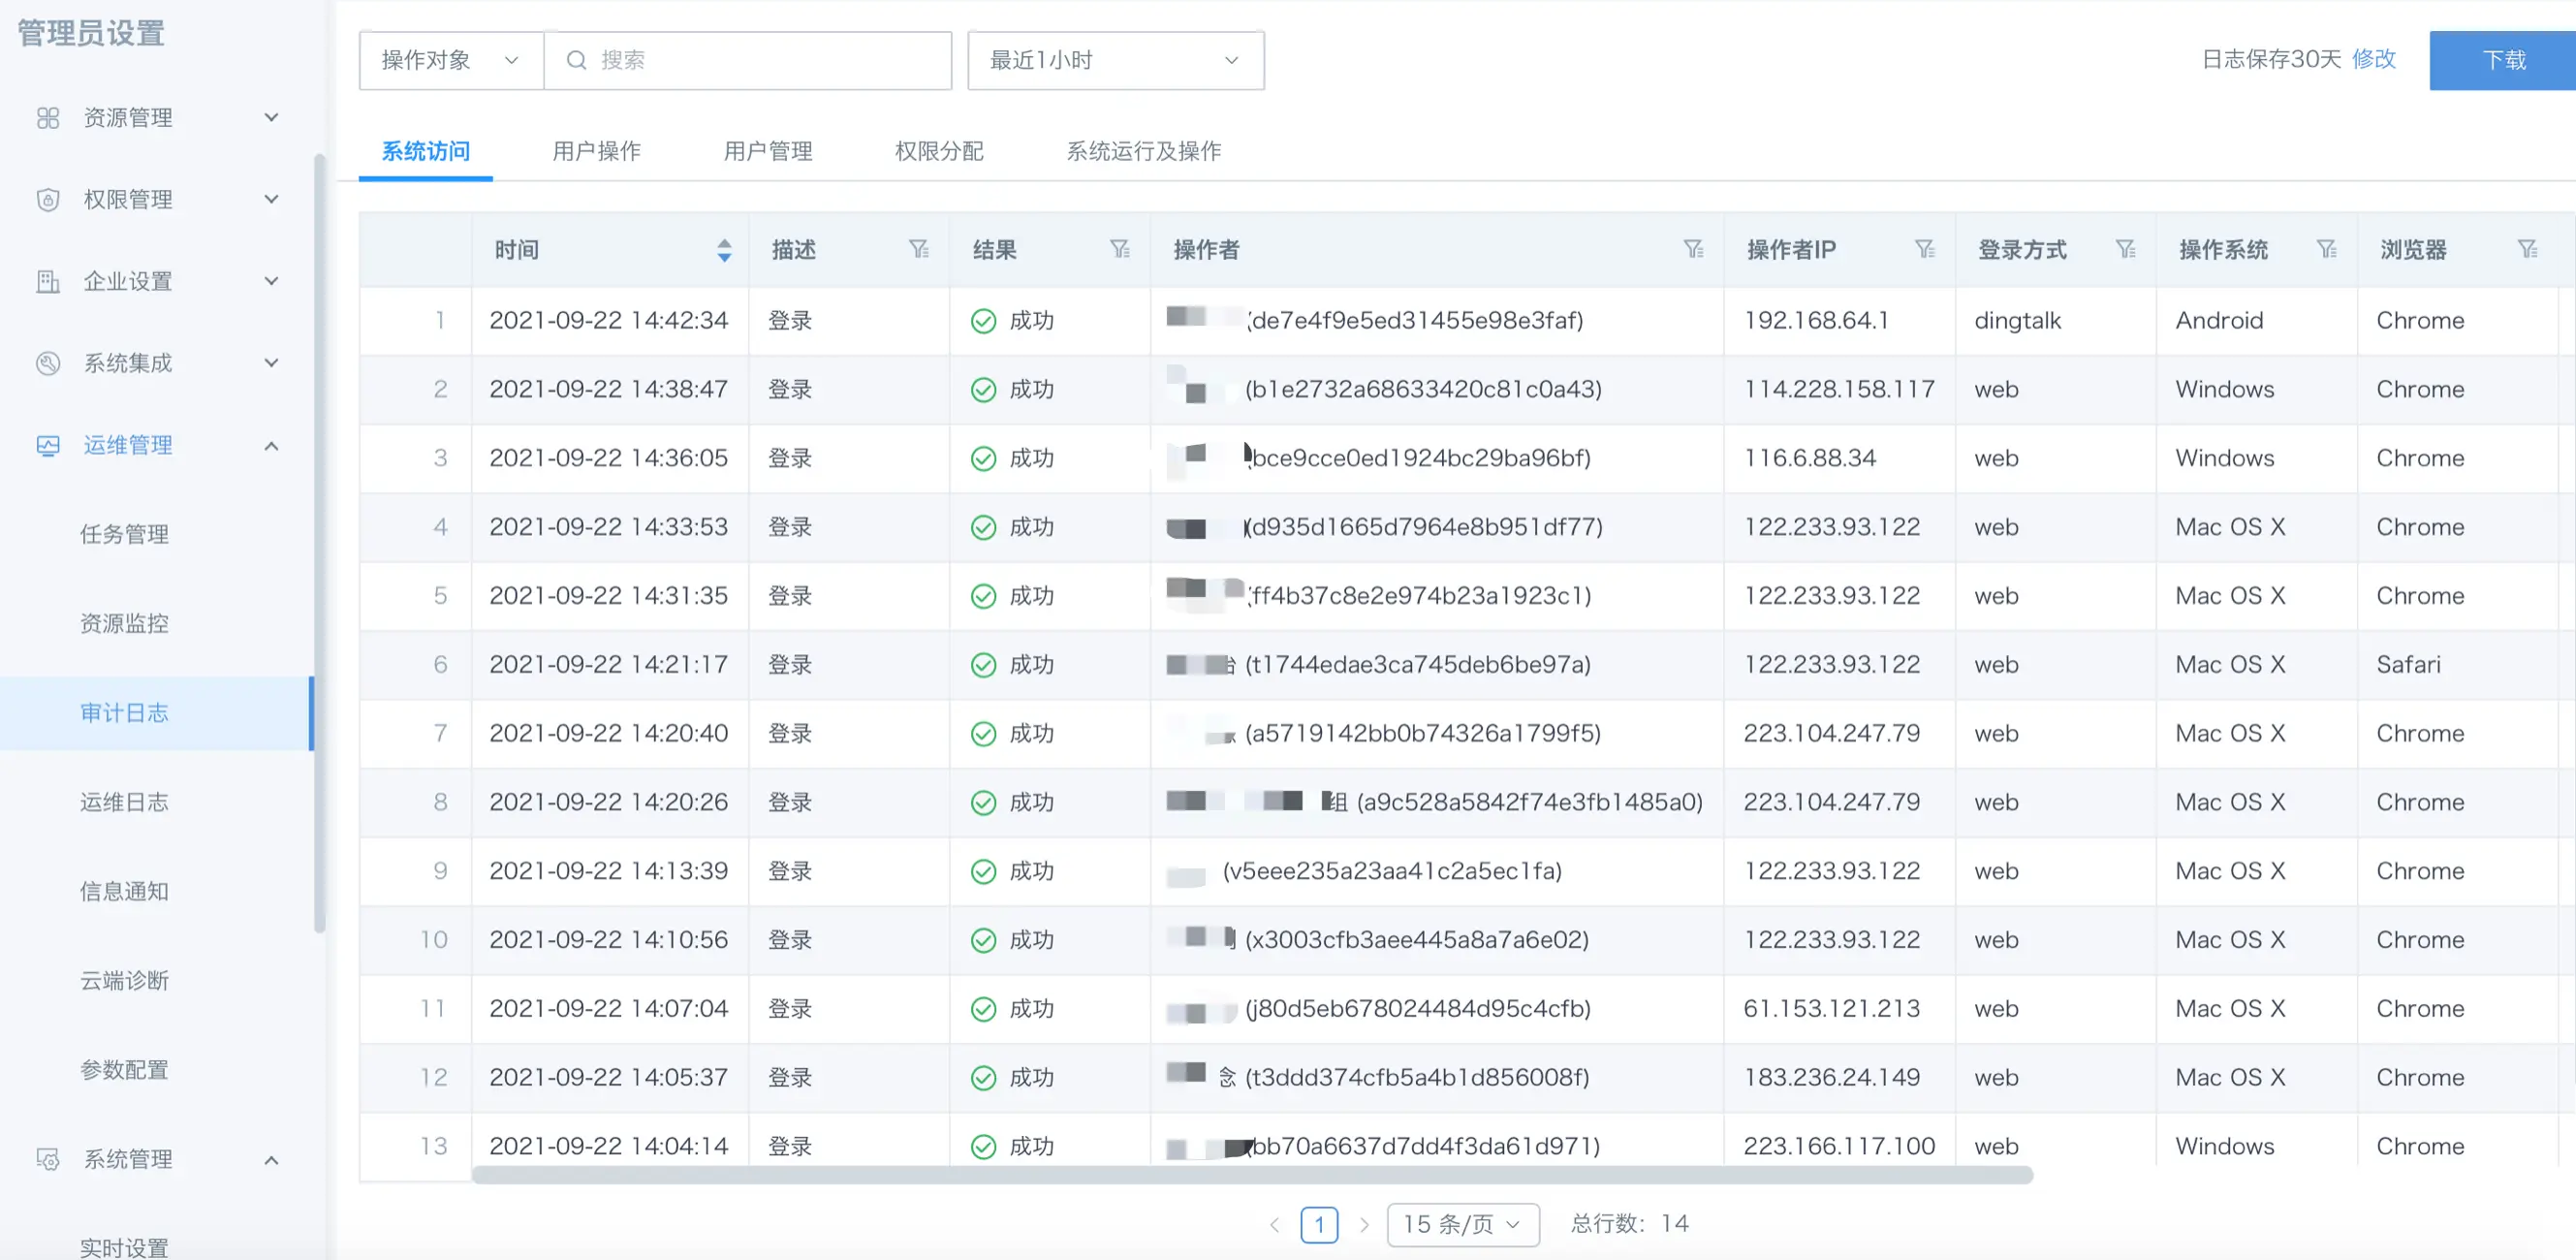Go to previous page arrow
Image resolution: width=2576 pixels, height=1260 pixels.
point(1274,1224)
